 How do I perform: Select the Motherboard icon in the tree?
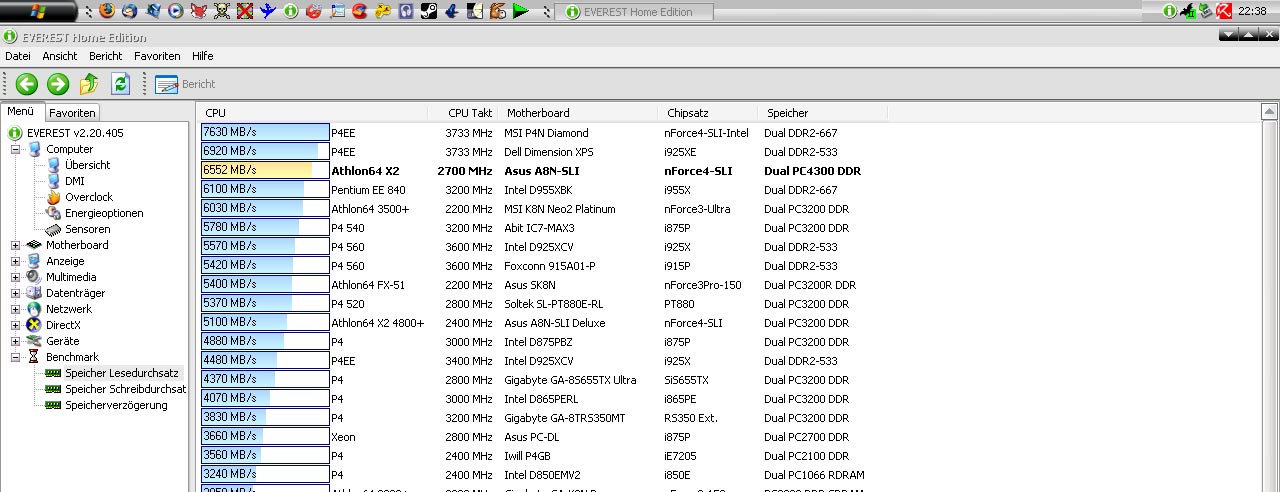[35, 245]
